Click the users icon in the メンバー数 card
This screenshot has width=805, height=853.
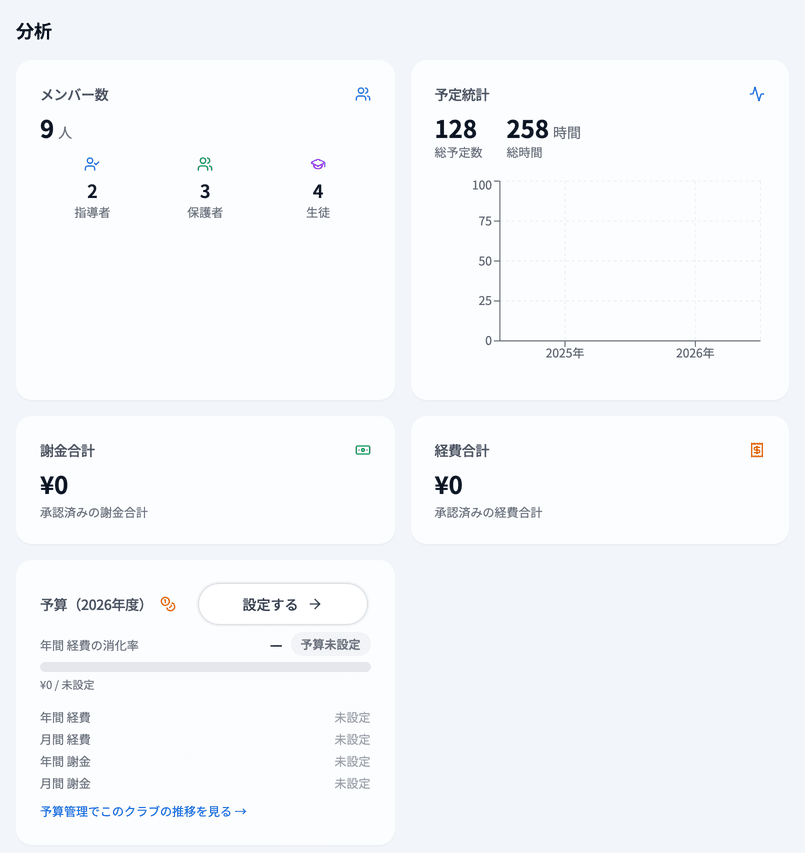tap(363, 94)
